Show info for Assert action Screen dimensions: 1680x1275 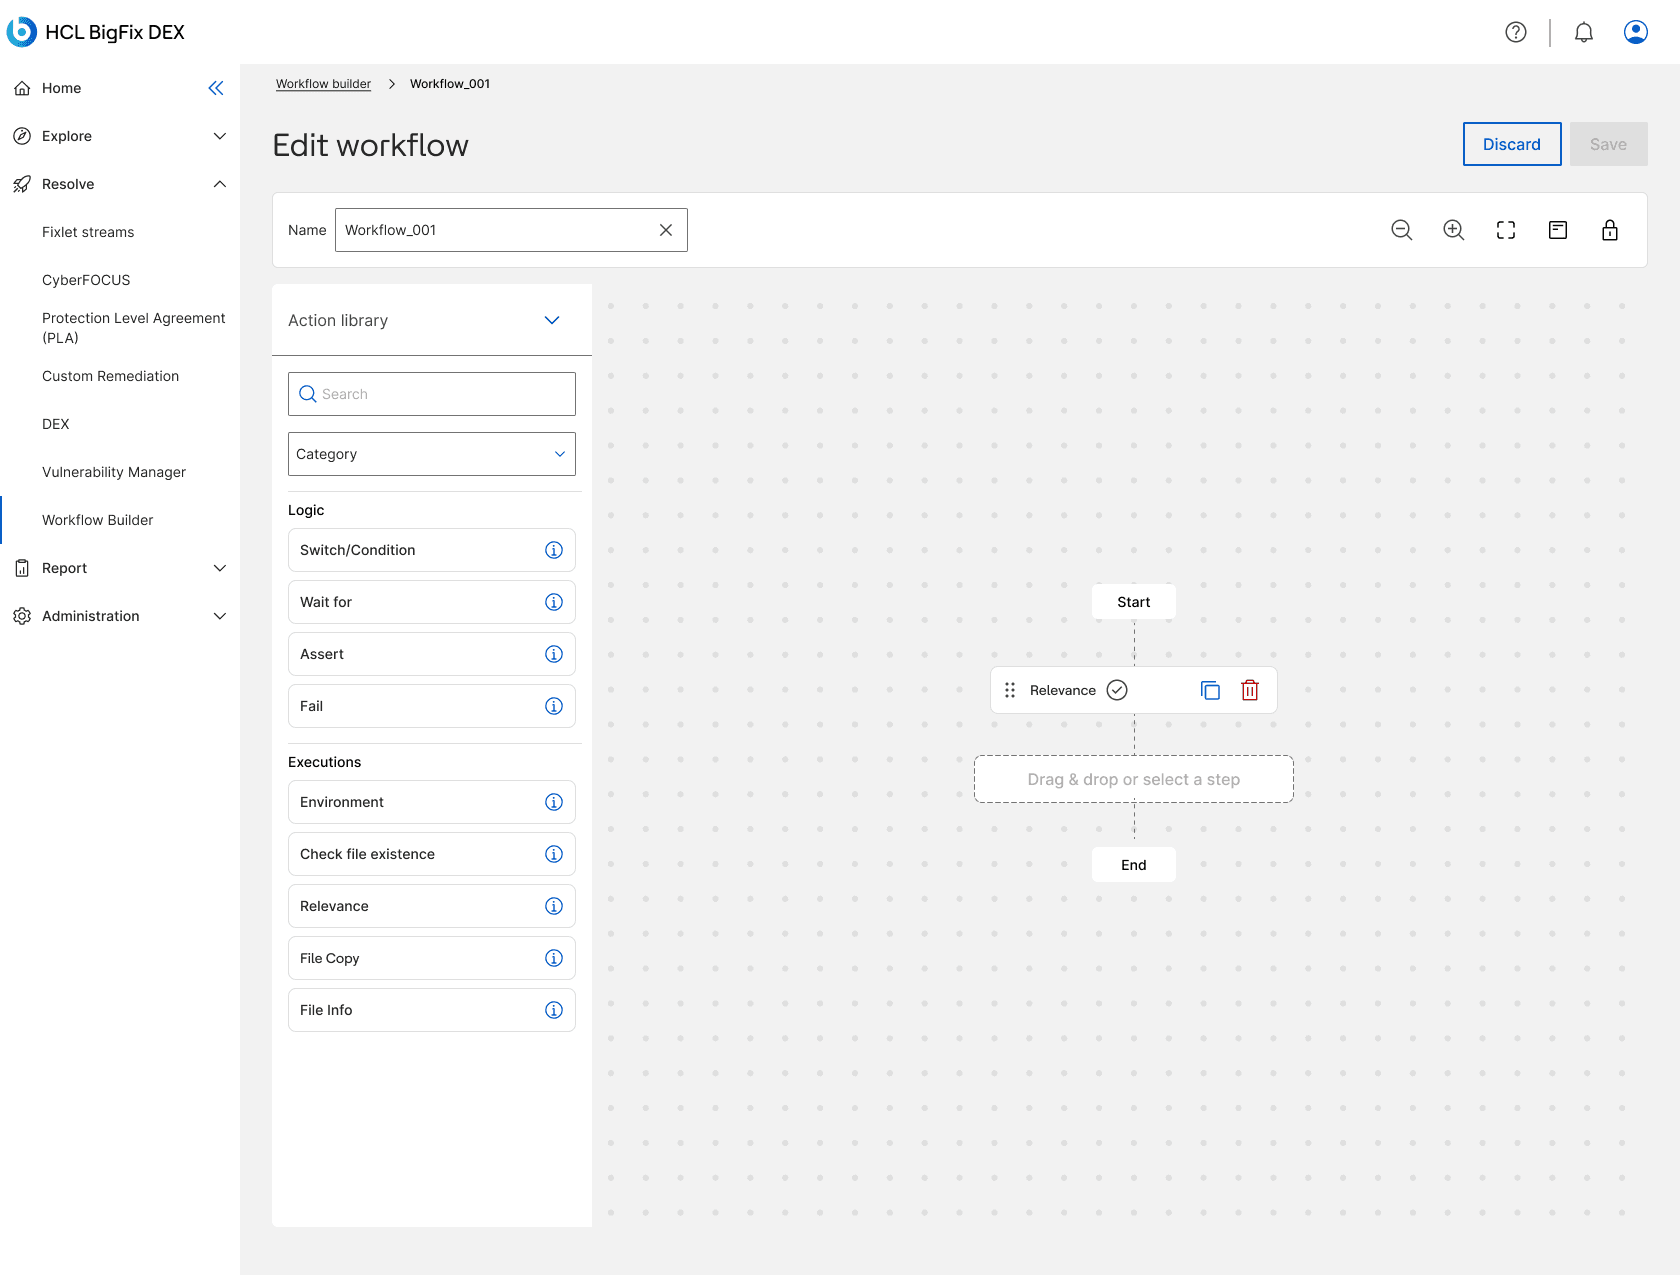pyautogui.click(x=554, y=654)
